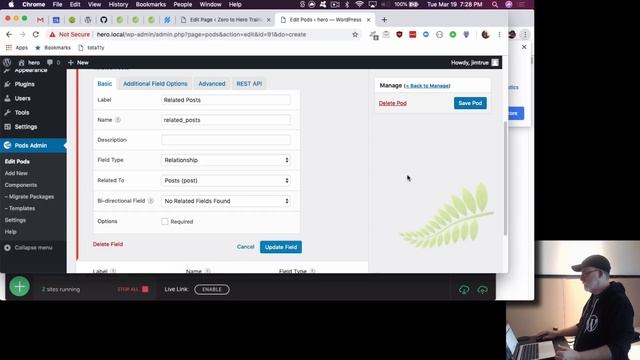Click the user avatar next to Howdy
This screenshot has width=640, height=360.
point(495,62)
